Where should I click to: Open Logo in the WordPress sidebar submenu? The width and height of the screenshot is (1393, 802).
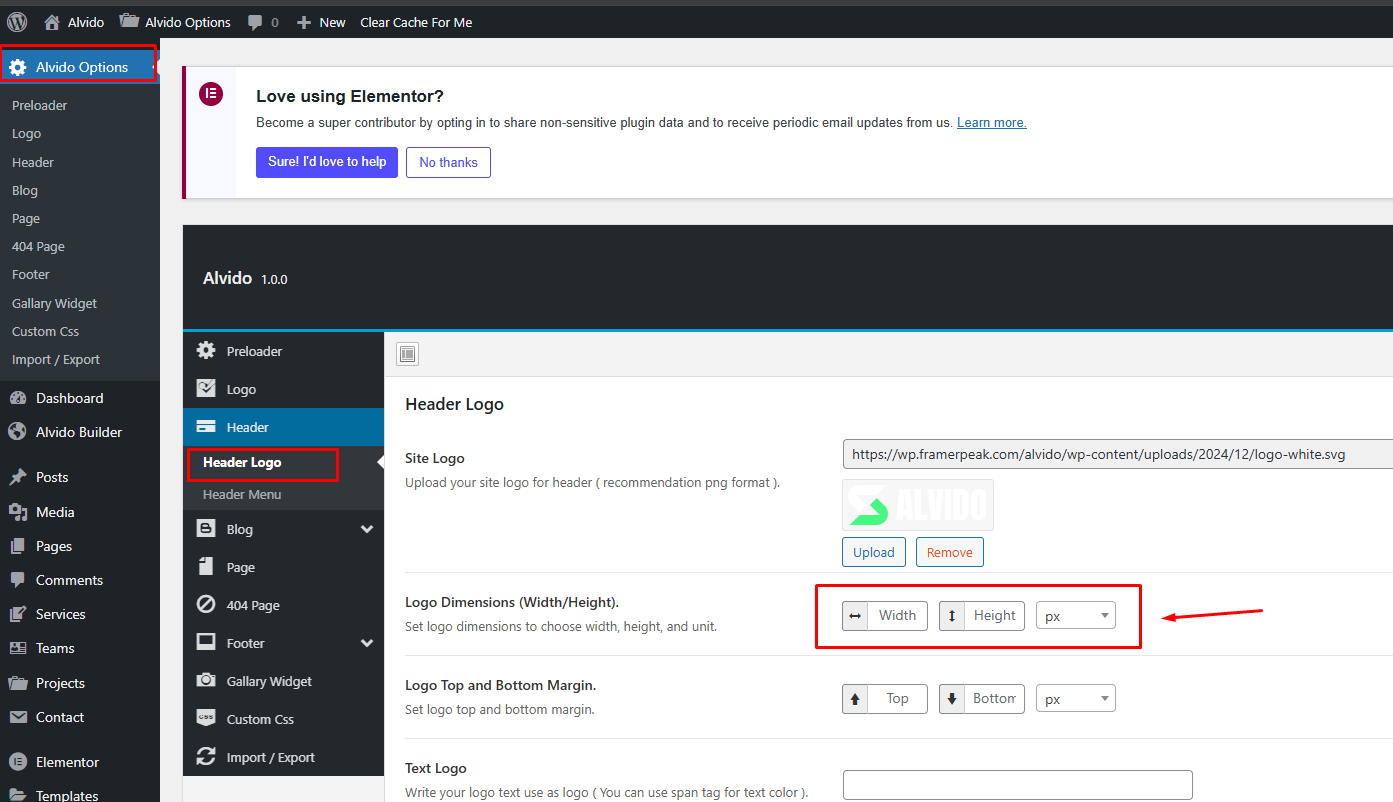coord(27,133)
